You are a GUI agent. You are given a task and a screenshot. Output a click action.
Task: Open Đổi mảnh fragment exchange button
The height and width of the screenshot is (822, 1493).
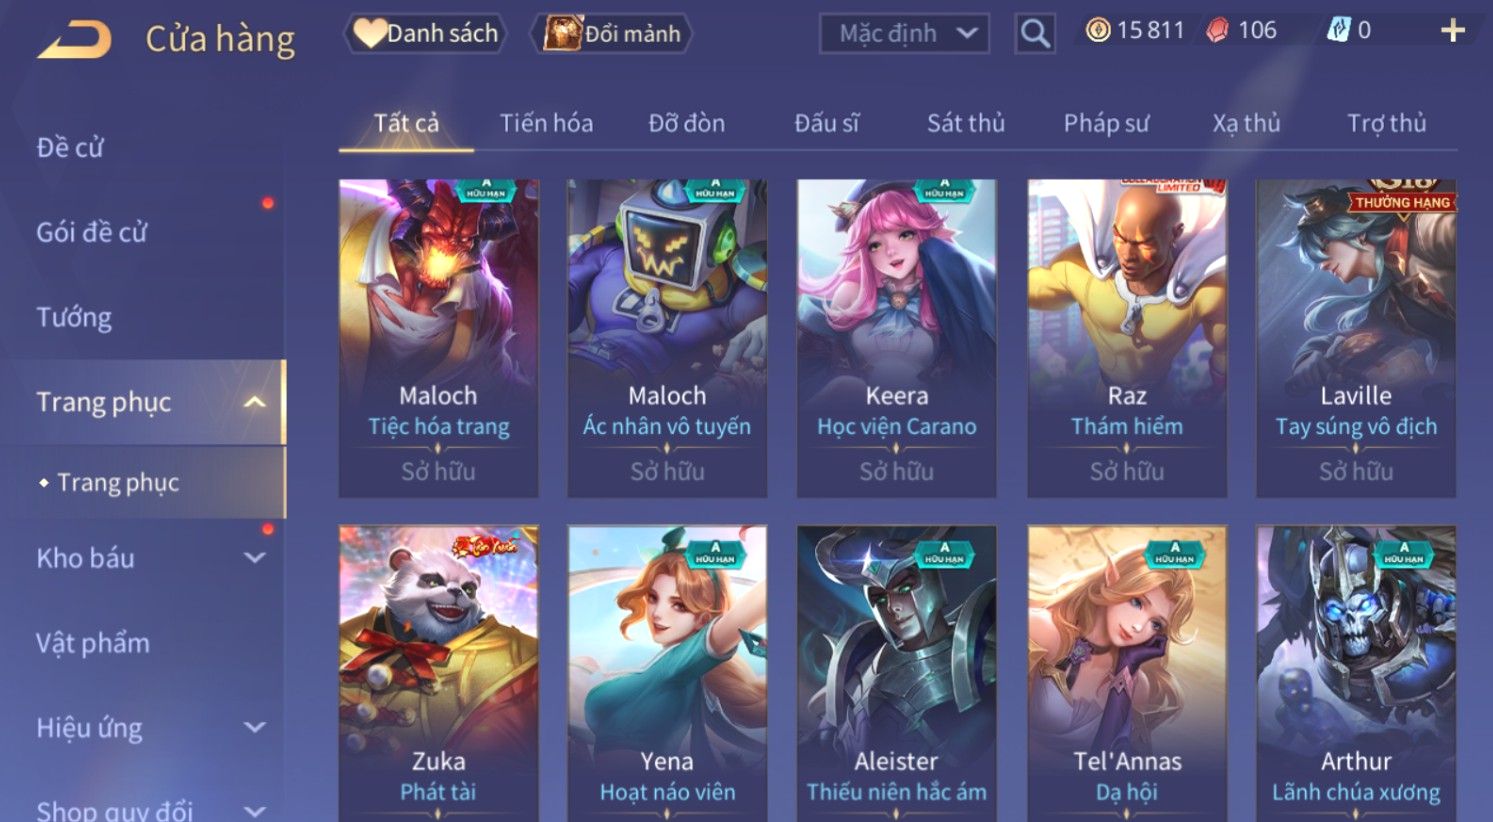611,34
